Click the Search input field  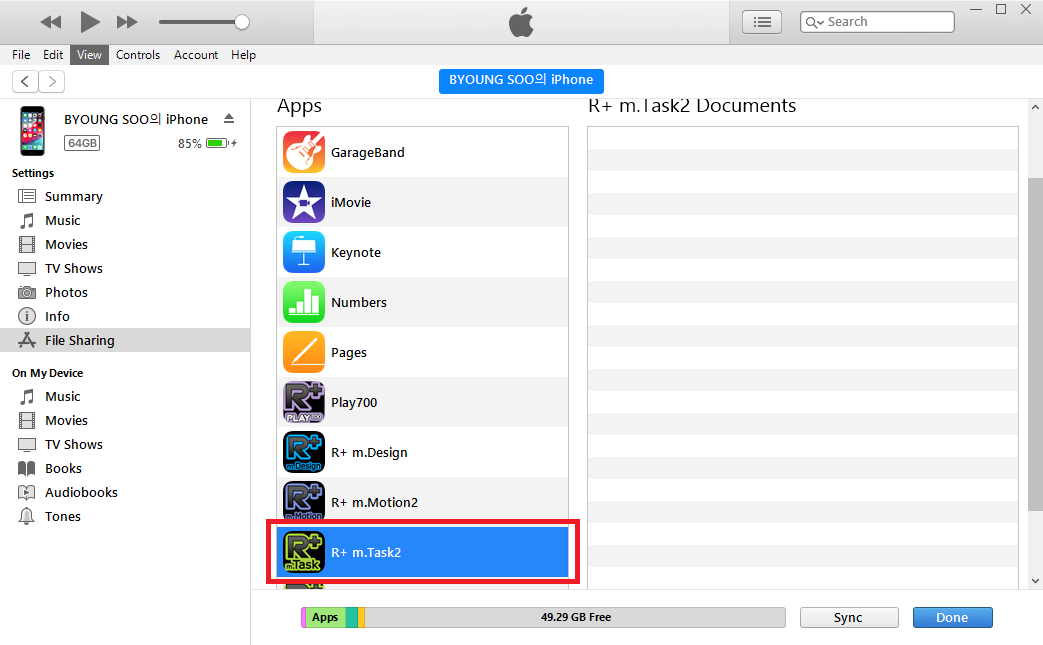coord(877,22)
